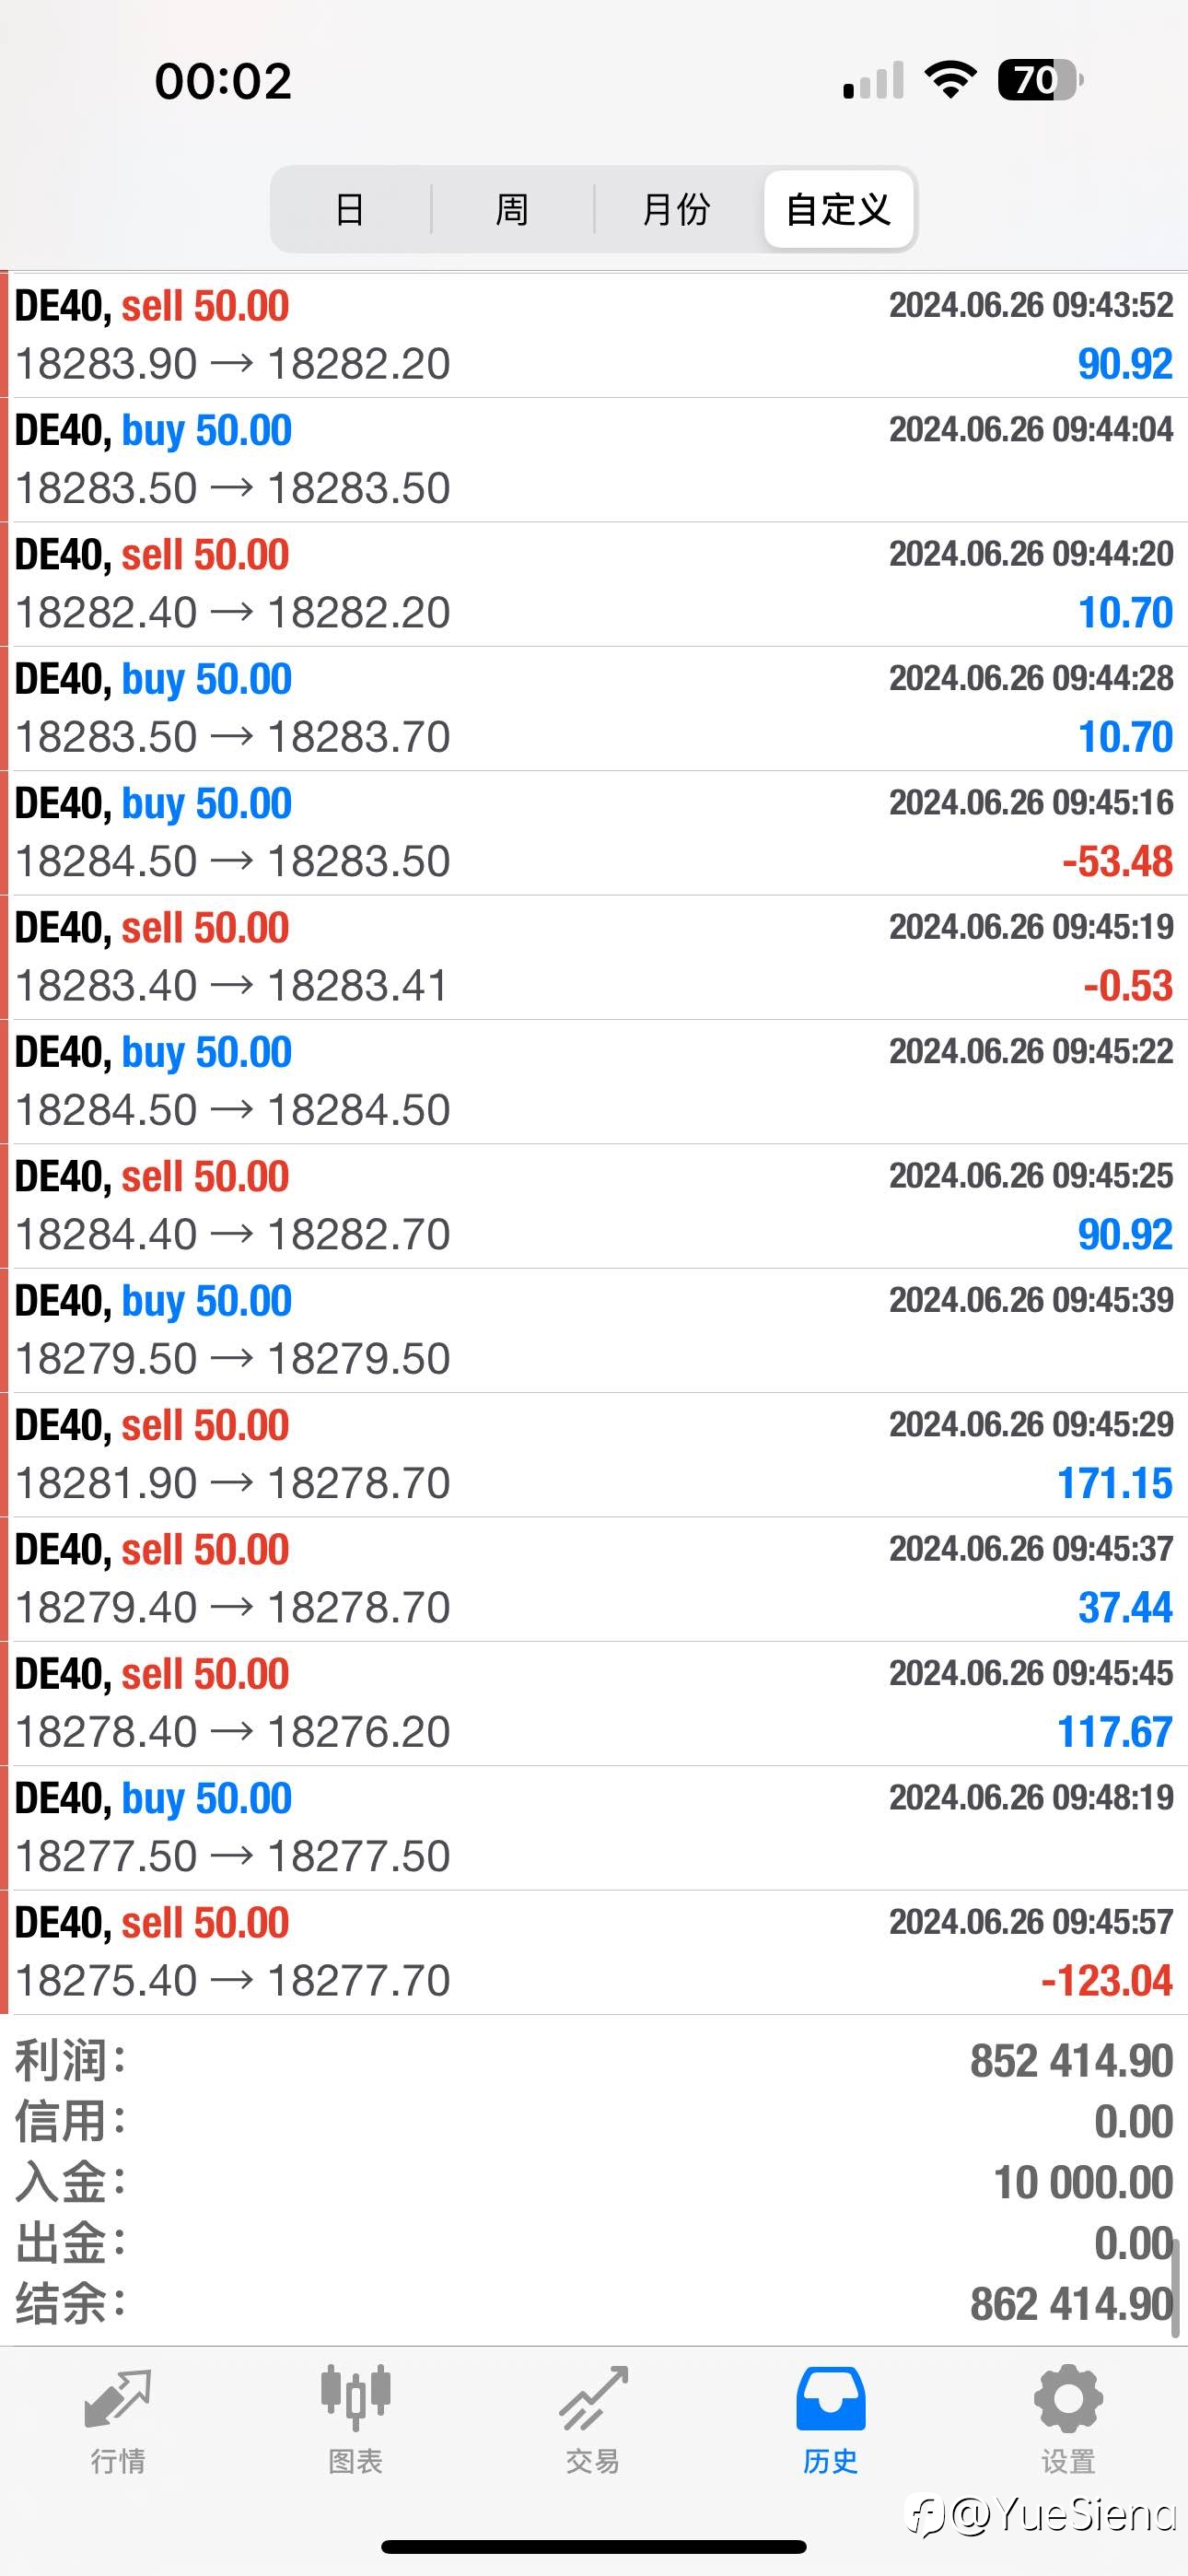The height and width of the screenshot is (2576, 1188).
Task: Open the 交易 trade tab icon
Action: click(x=593, y=2398)
